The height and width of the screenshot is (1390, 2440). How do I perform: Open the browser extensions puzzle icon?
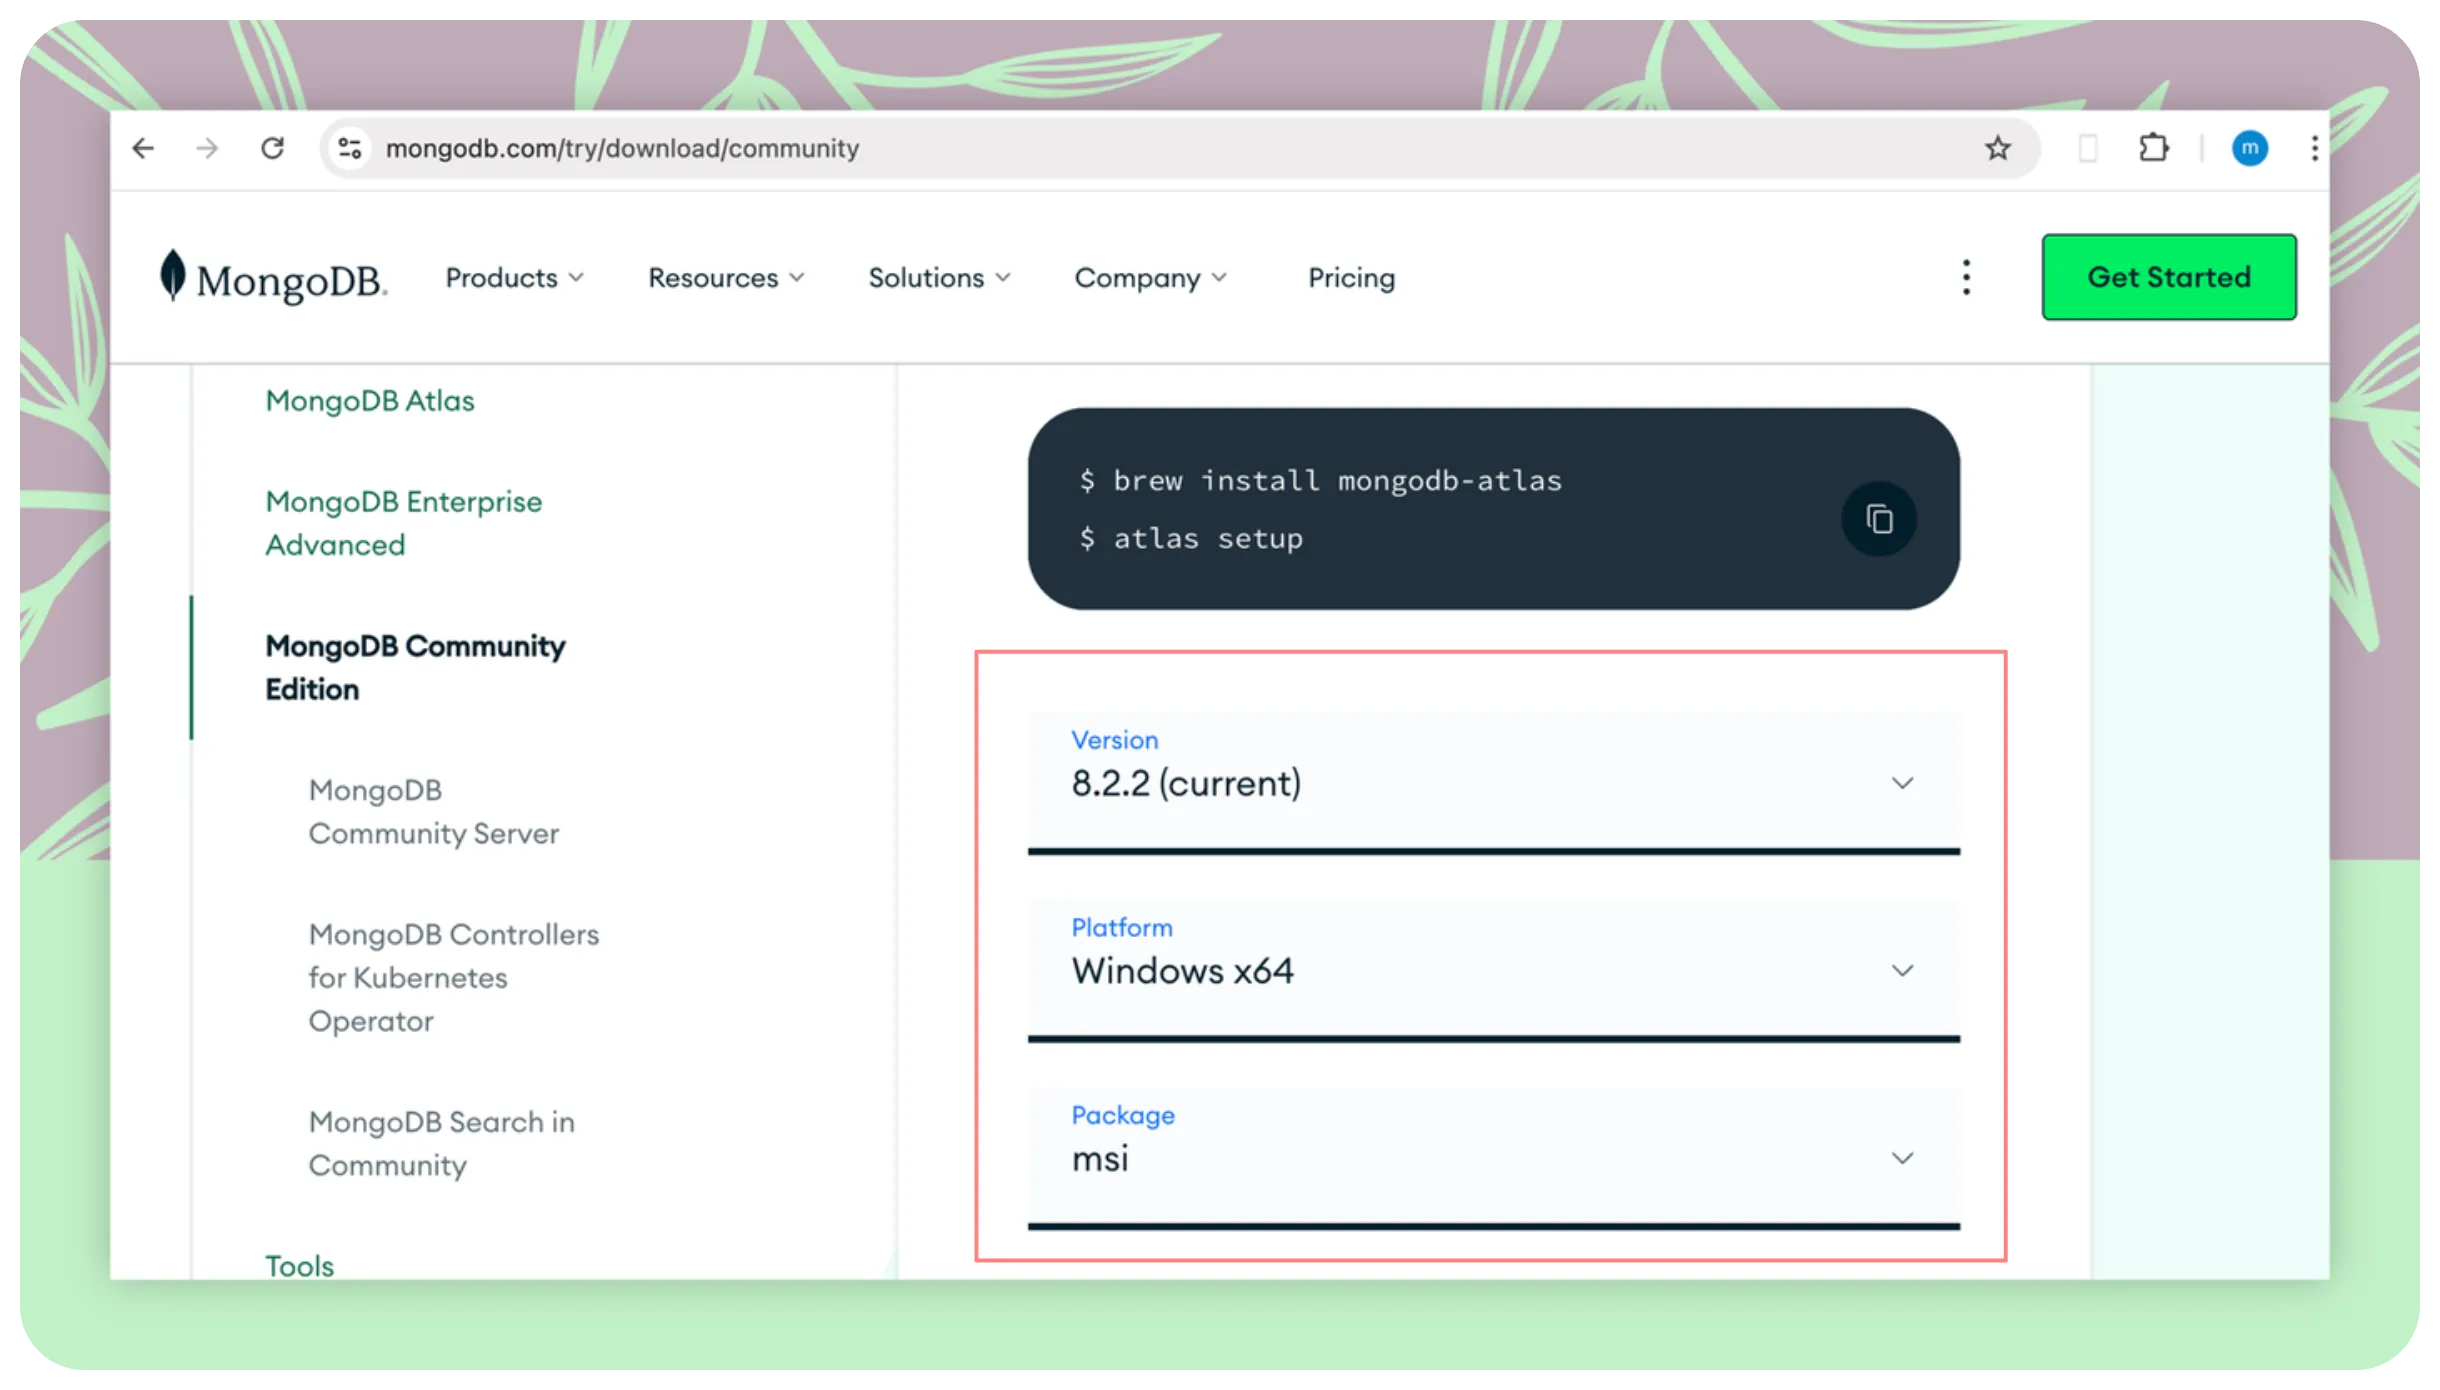(x=2153, y=148)
